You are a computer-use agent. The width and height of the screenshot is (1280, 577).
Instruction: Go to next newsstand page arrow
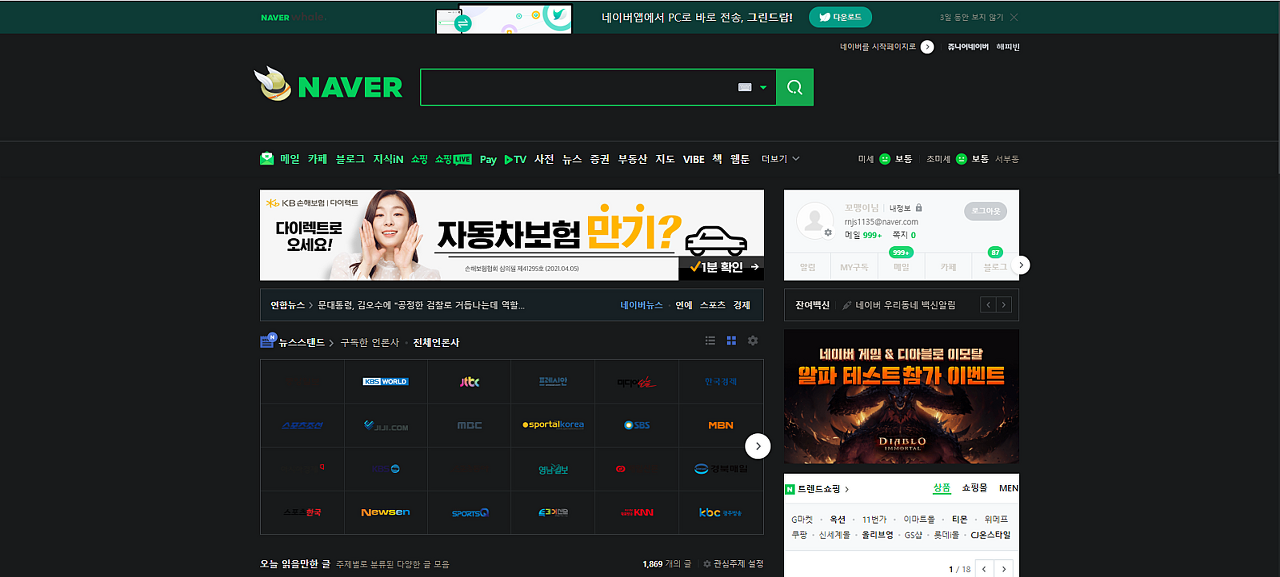coord(758,446)
